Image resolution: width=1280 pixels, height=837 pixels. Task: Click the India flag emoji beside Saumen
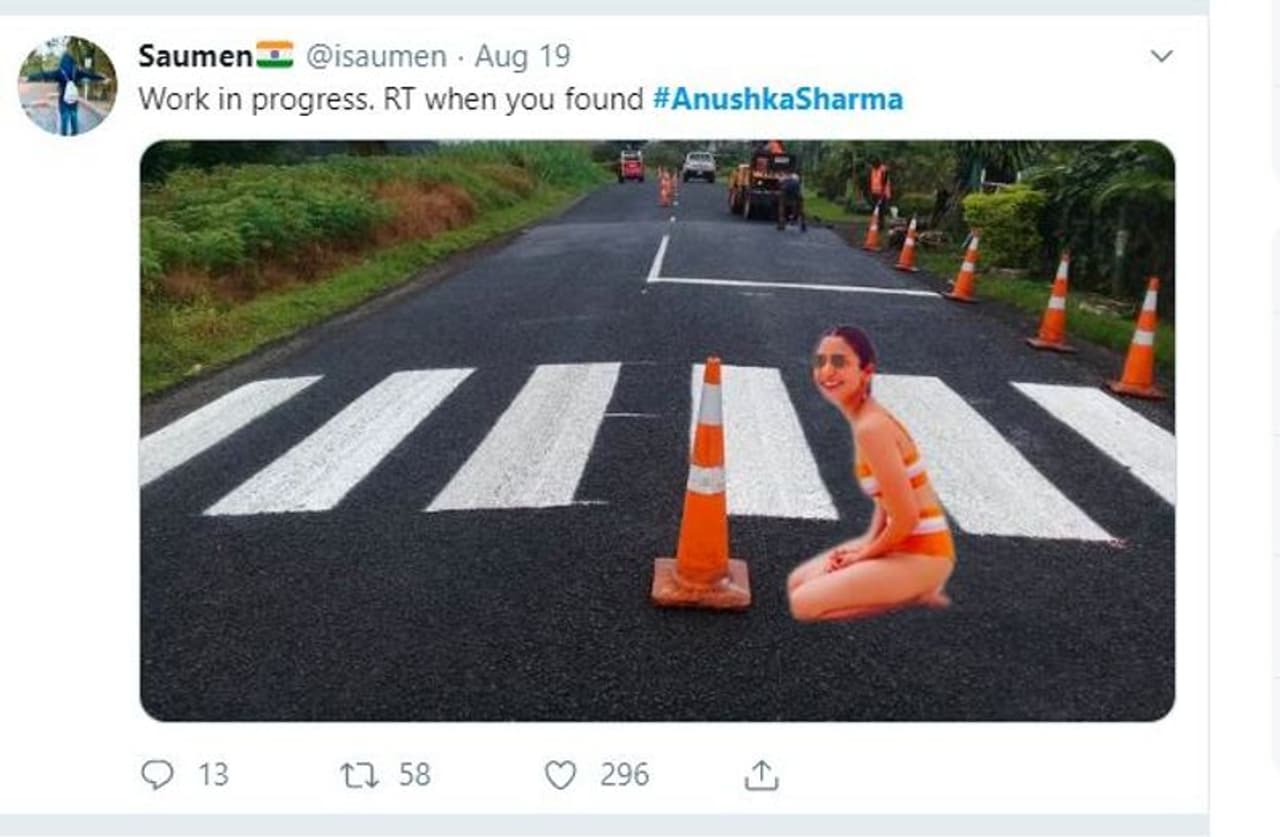point(275,54)
